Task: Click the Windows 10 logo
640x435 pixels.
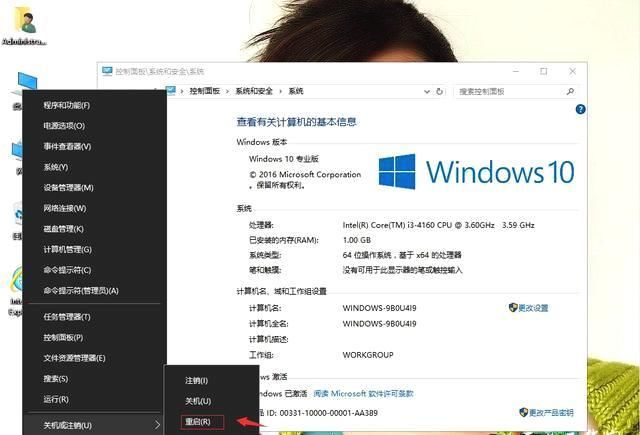Action: click(476, 172)
